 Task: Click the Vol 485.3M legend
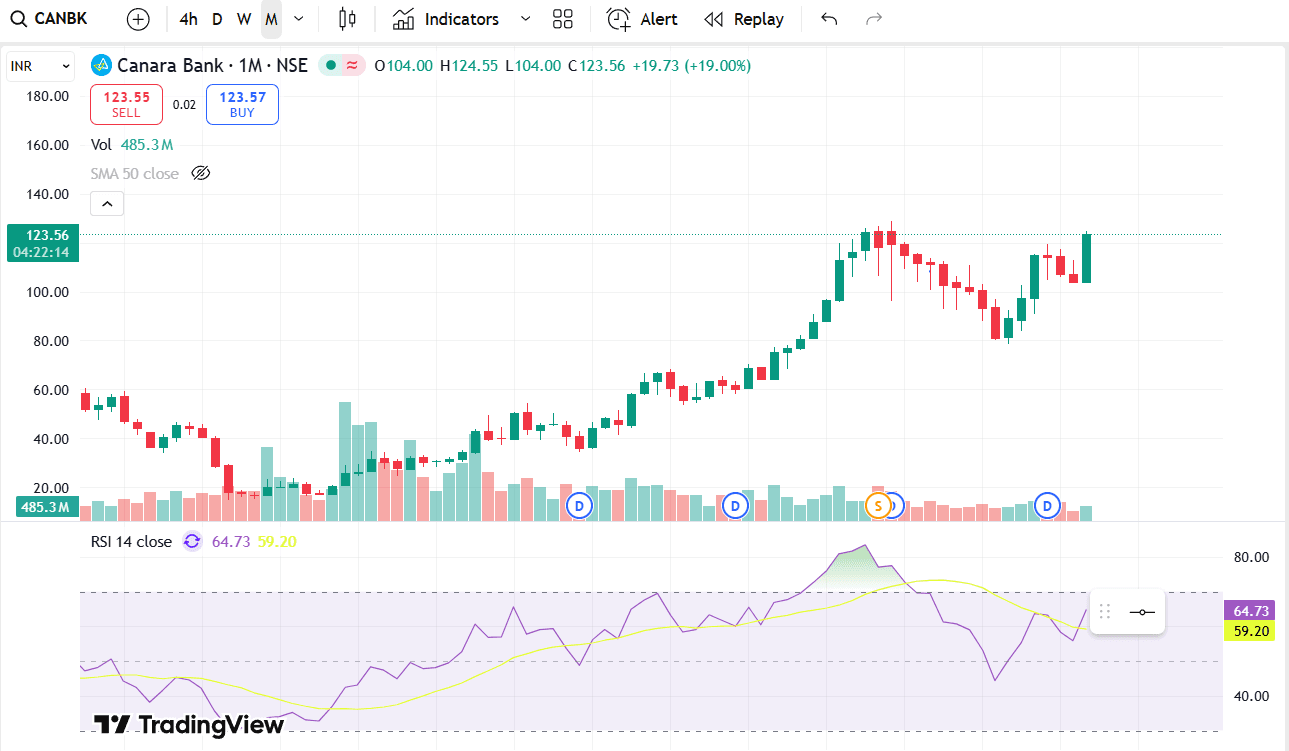[x=132, y=144]
